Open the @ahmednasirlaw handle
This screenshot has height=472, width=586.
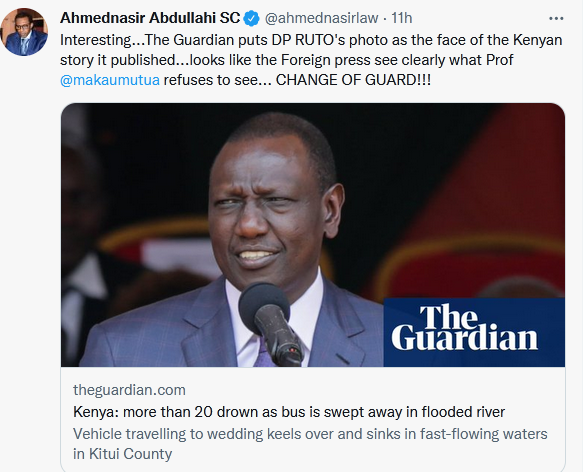tap(321, 18)
